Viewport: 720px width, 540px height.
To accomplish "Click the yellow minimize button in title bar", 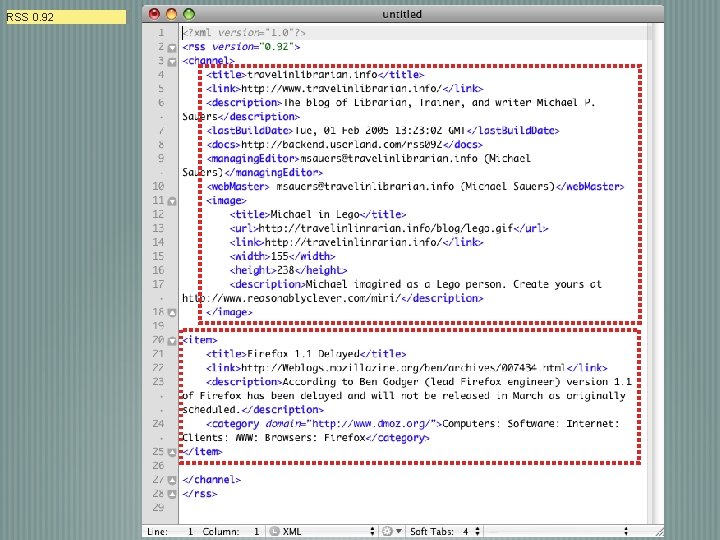I will [x=170, y=14].
